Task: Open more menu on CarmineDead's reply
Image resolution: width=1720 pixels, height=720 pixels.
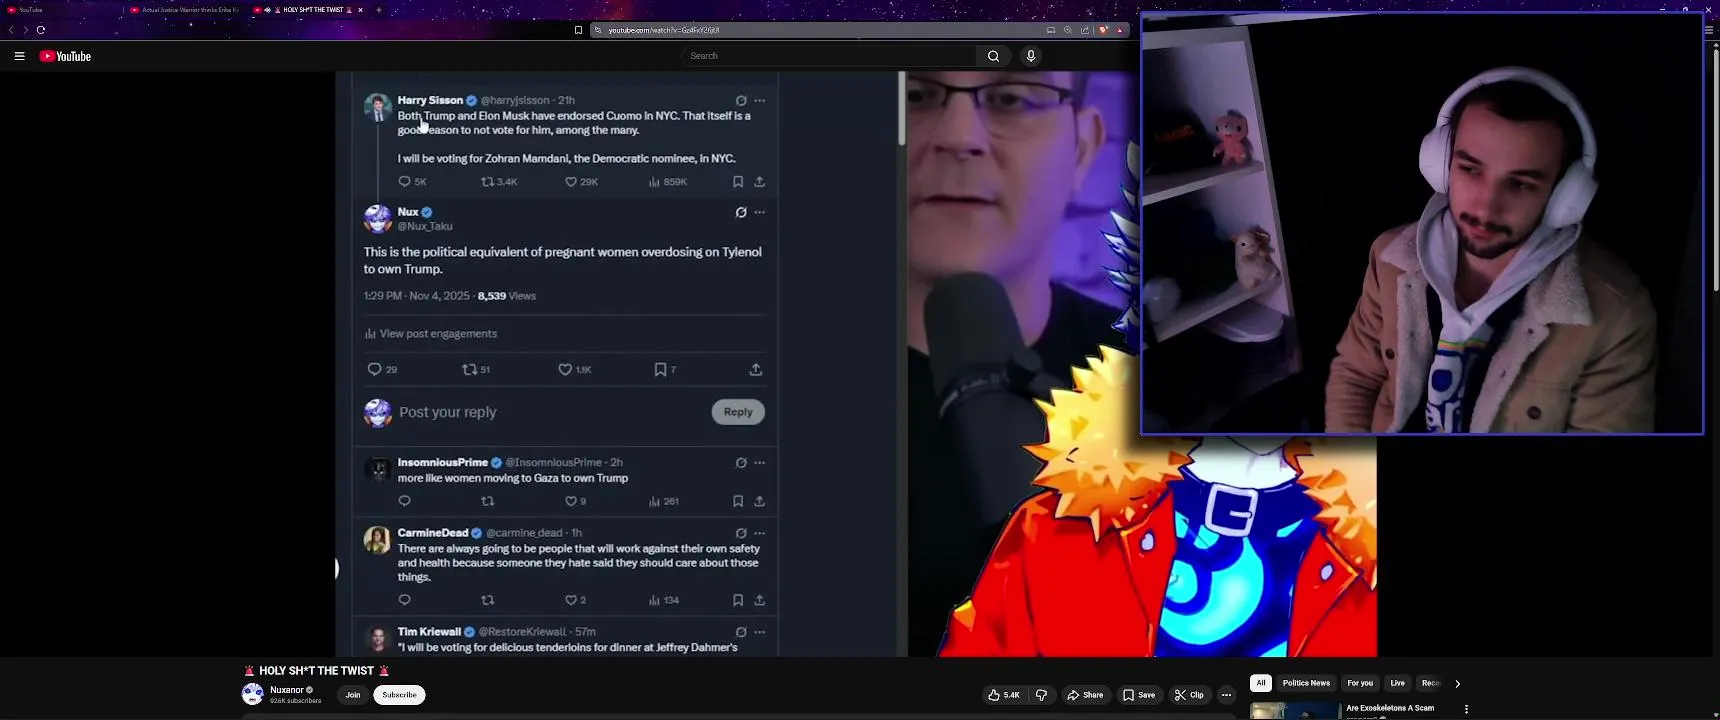Action: [x=760, y=533]
